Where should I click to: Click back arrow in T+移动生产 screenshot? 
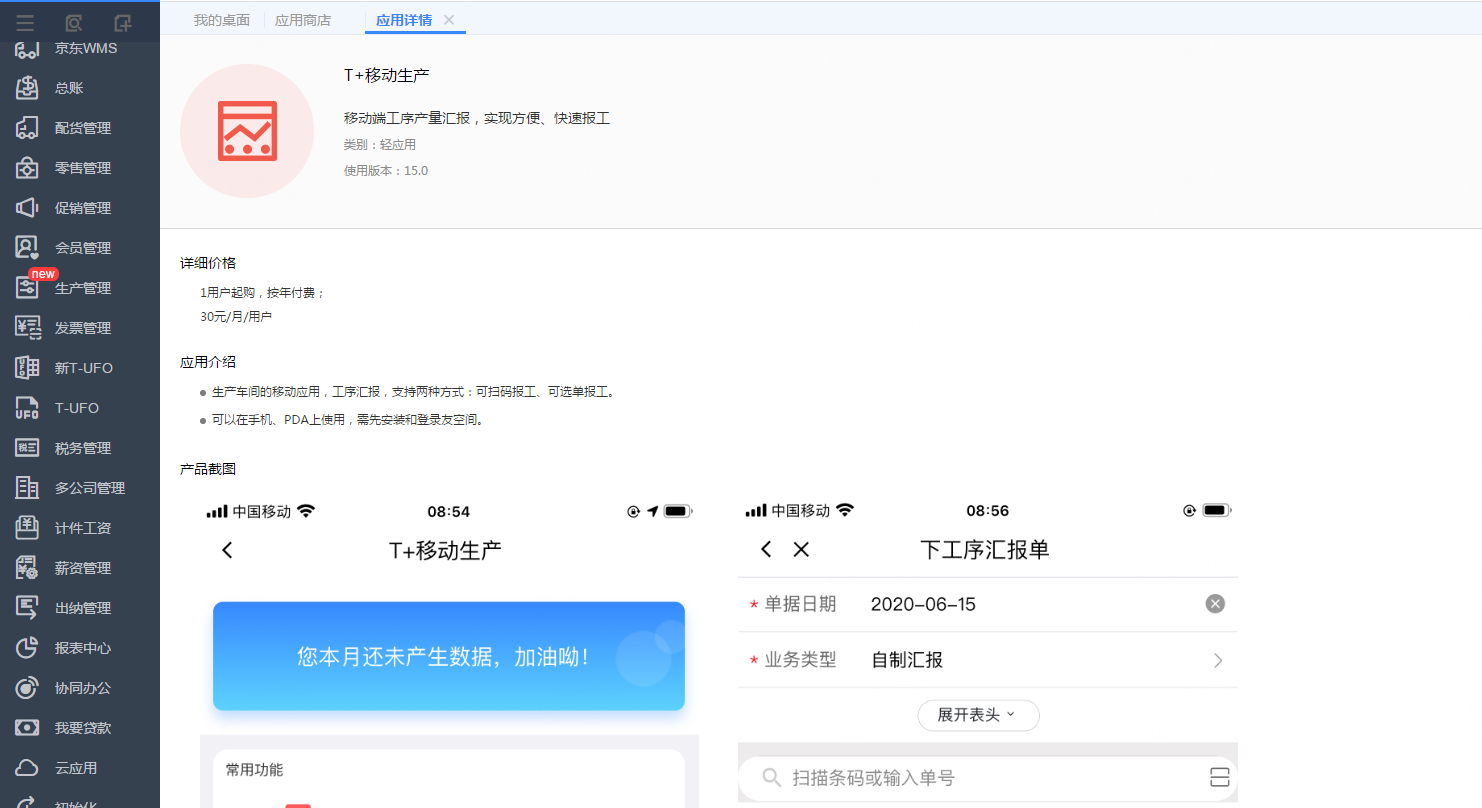[228, 550]
